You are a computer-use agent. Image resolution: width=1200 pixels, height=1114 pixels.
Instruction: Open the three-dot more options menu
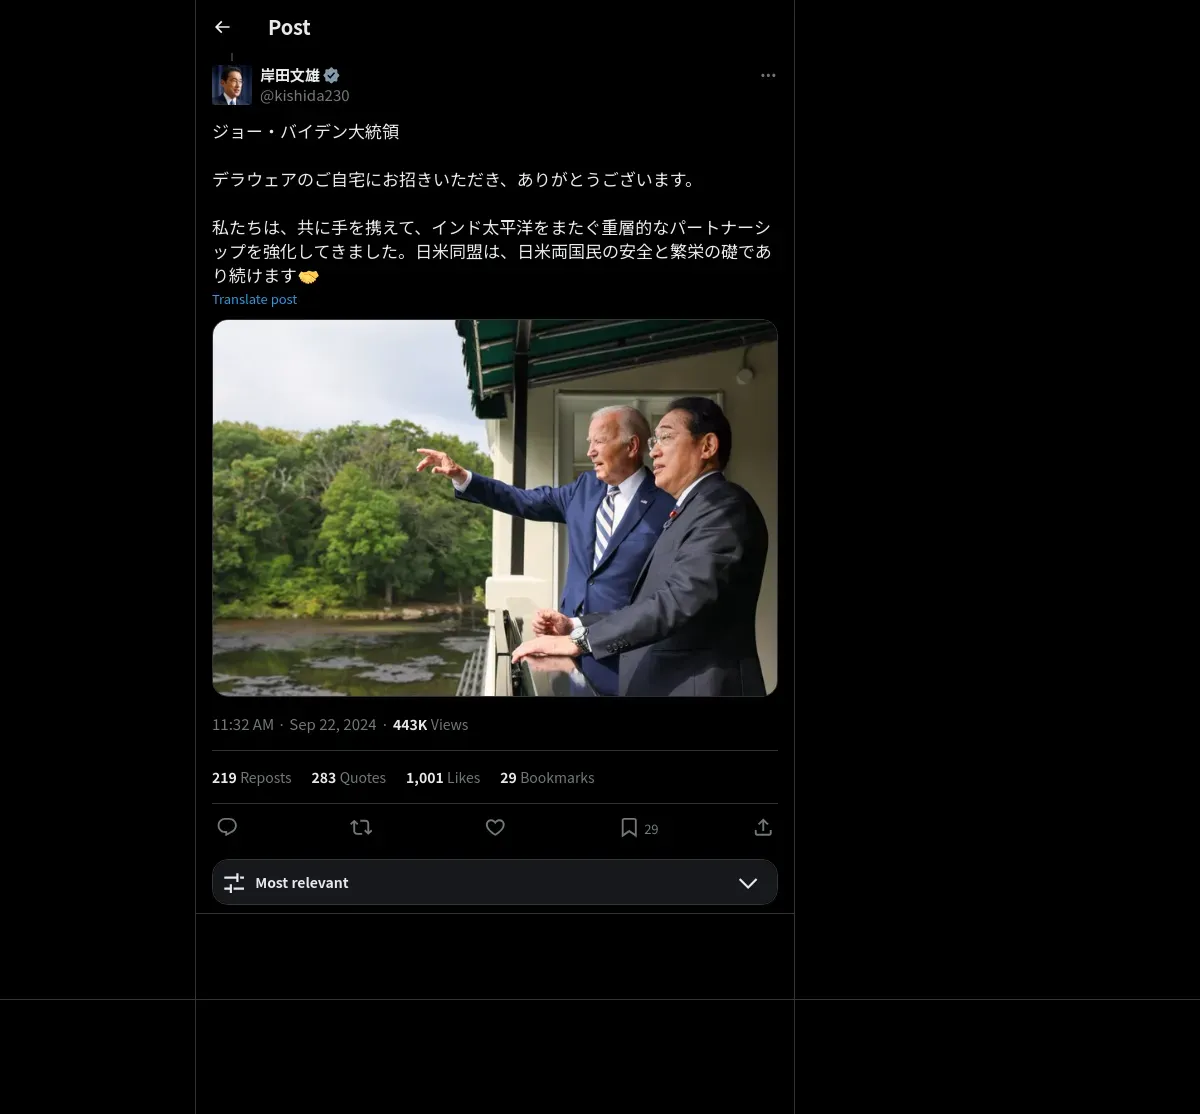click(768, 75)
